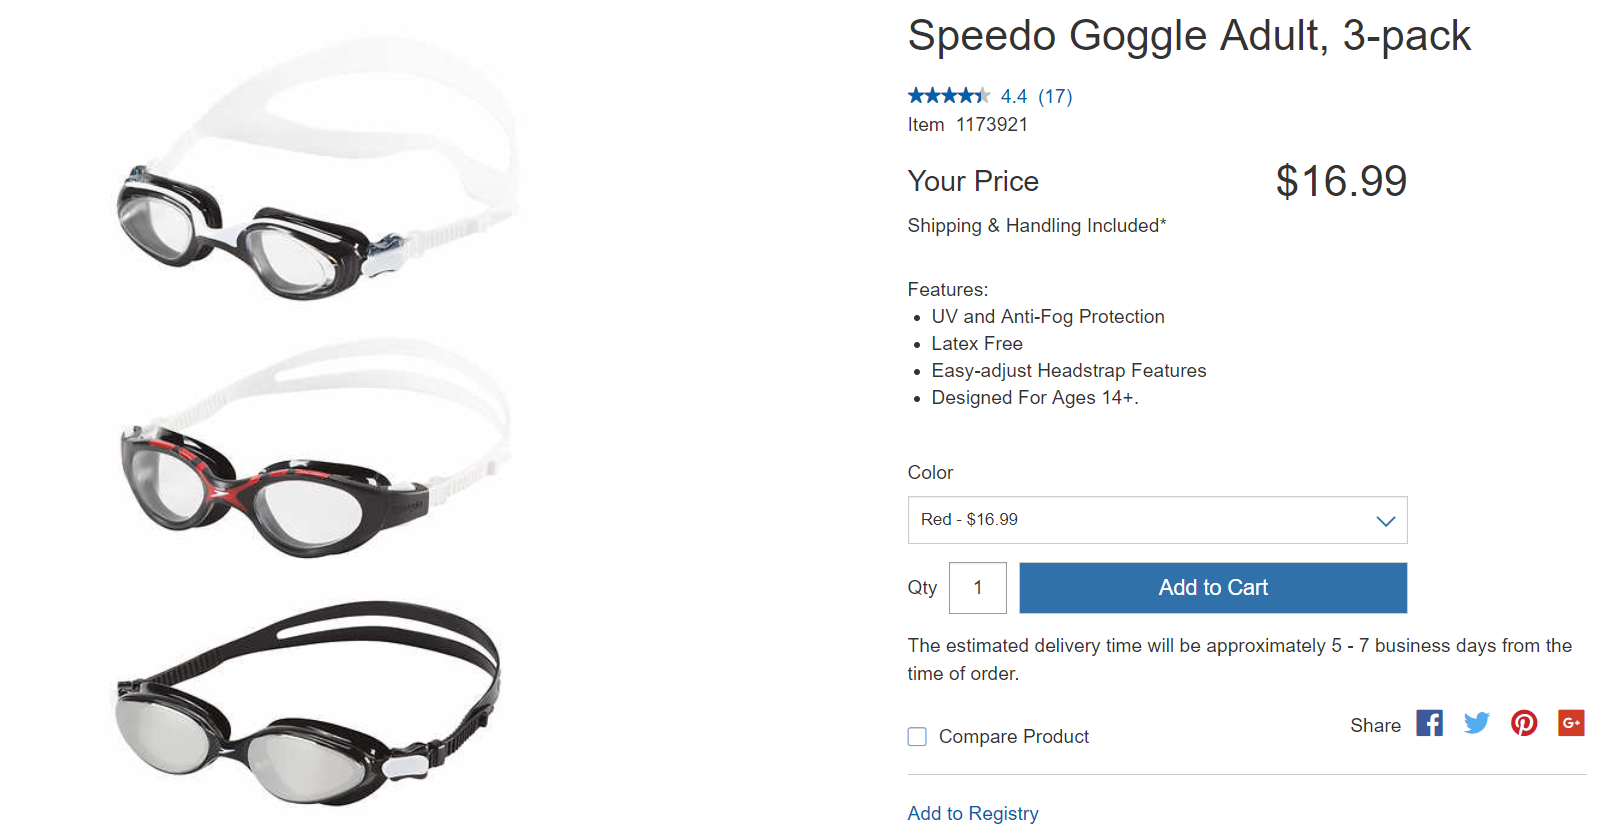Click the Qty input field
The image size is (1600, 835).
pyautogui.click(x=977, y=588)
